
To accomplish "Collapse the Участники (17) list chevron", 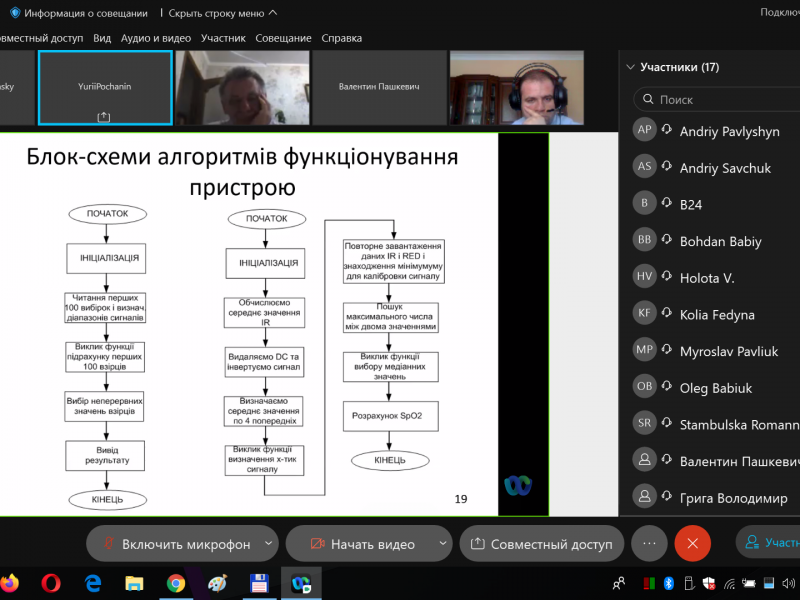I will (630, 68).
